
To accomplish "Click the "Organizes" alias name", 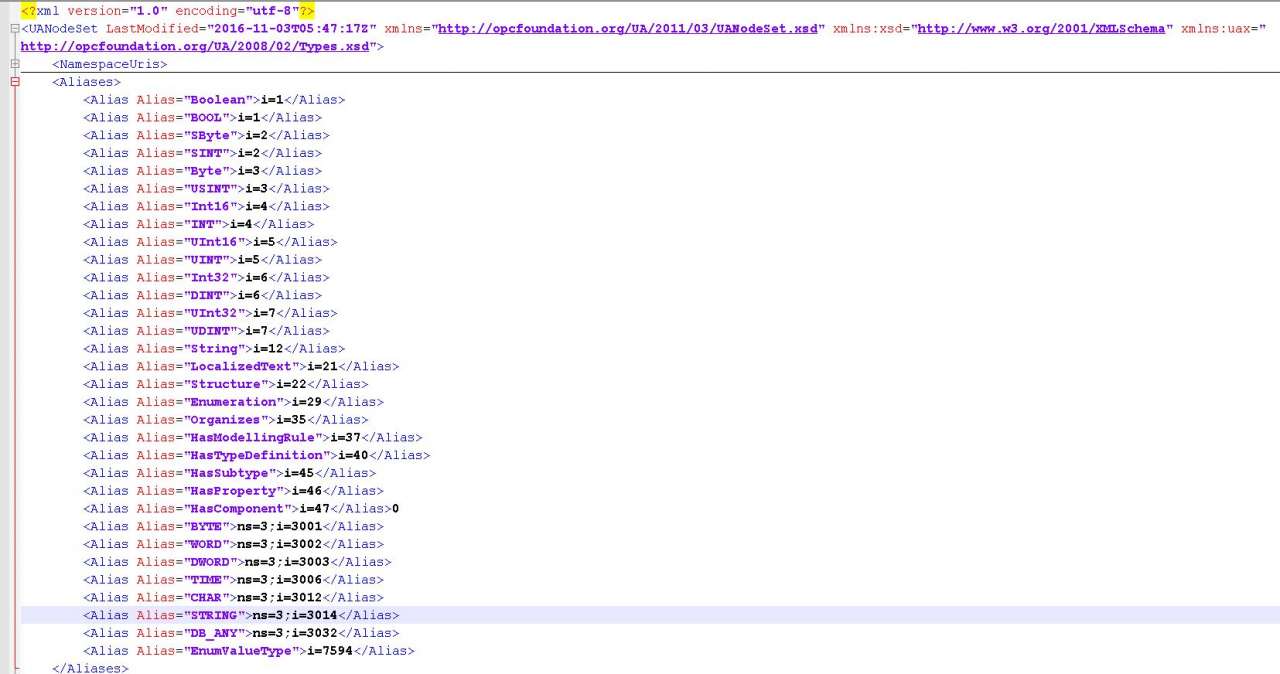I will click(x=225, y=420).
